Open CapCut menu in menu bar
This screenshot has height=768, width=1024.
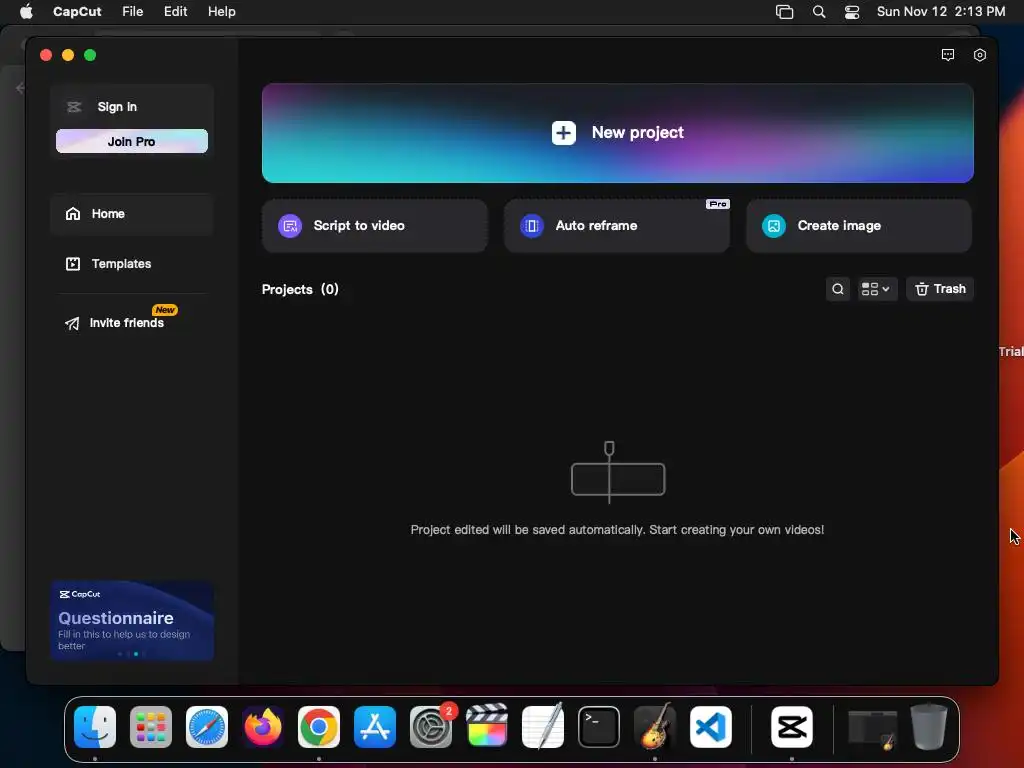tap(77, 12)
